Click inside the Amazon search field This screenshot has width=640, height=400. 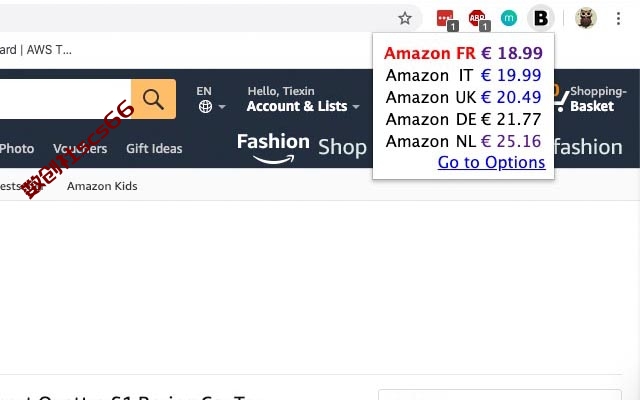click(65, 99)
